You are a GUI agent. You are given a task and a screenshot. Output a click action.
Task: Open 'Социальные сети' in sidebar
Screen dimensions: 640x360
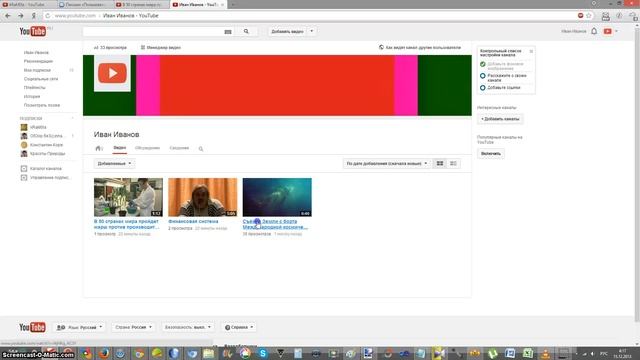[x=41, y=79]
